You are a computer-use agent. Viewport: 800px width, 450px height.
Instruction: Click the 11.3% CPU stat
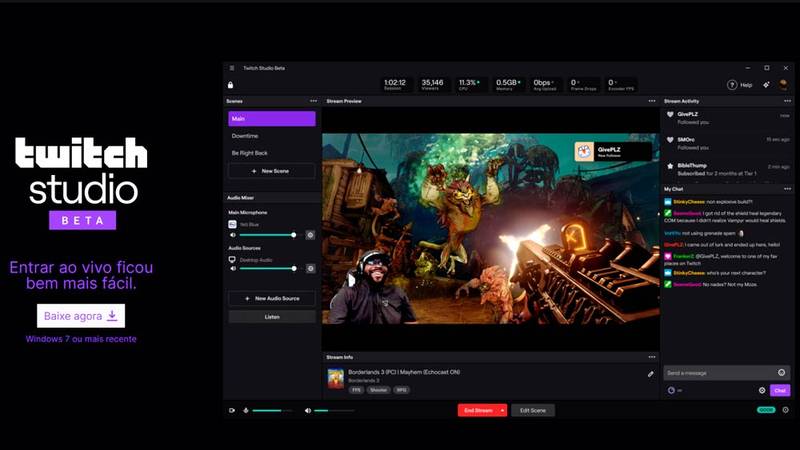tap(469, 84)
